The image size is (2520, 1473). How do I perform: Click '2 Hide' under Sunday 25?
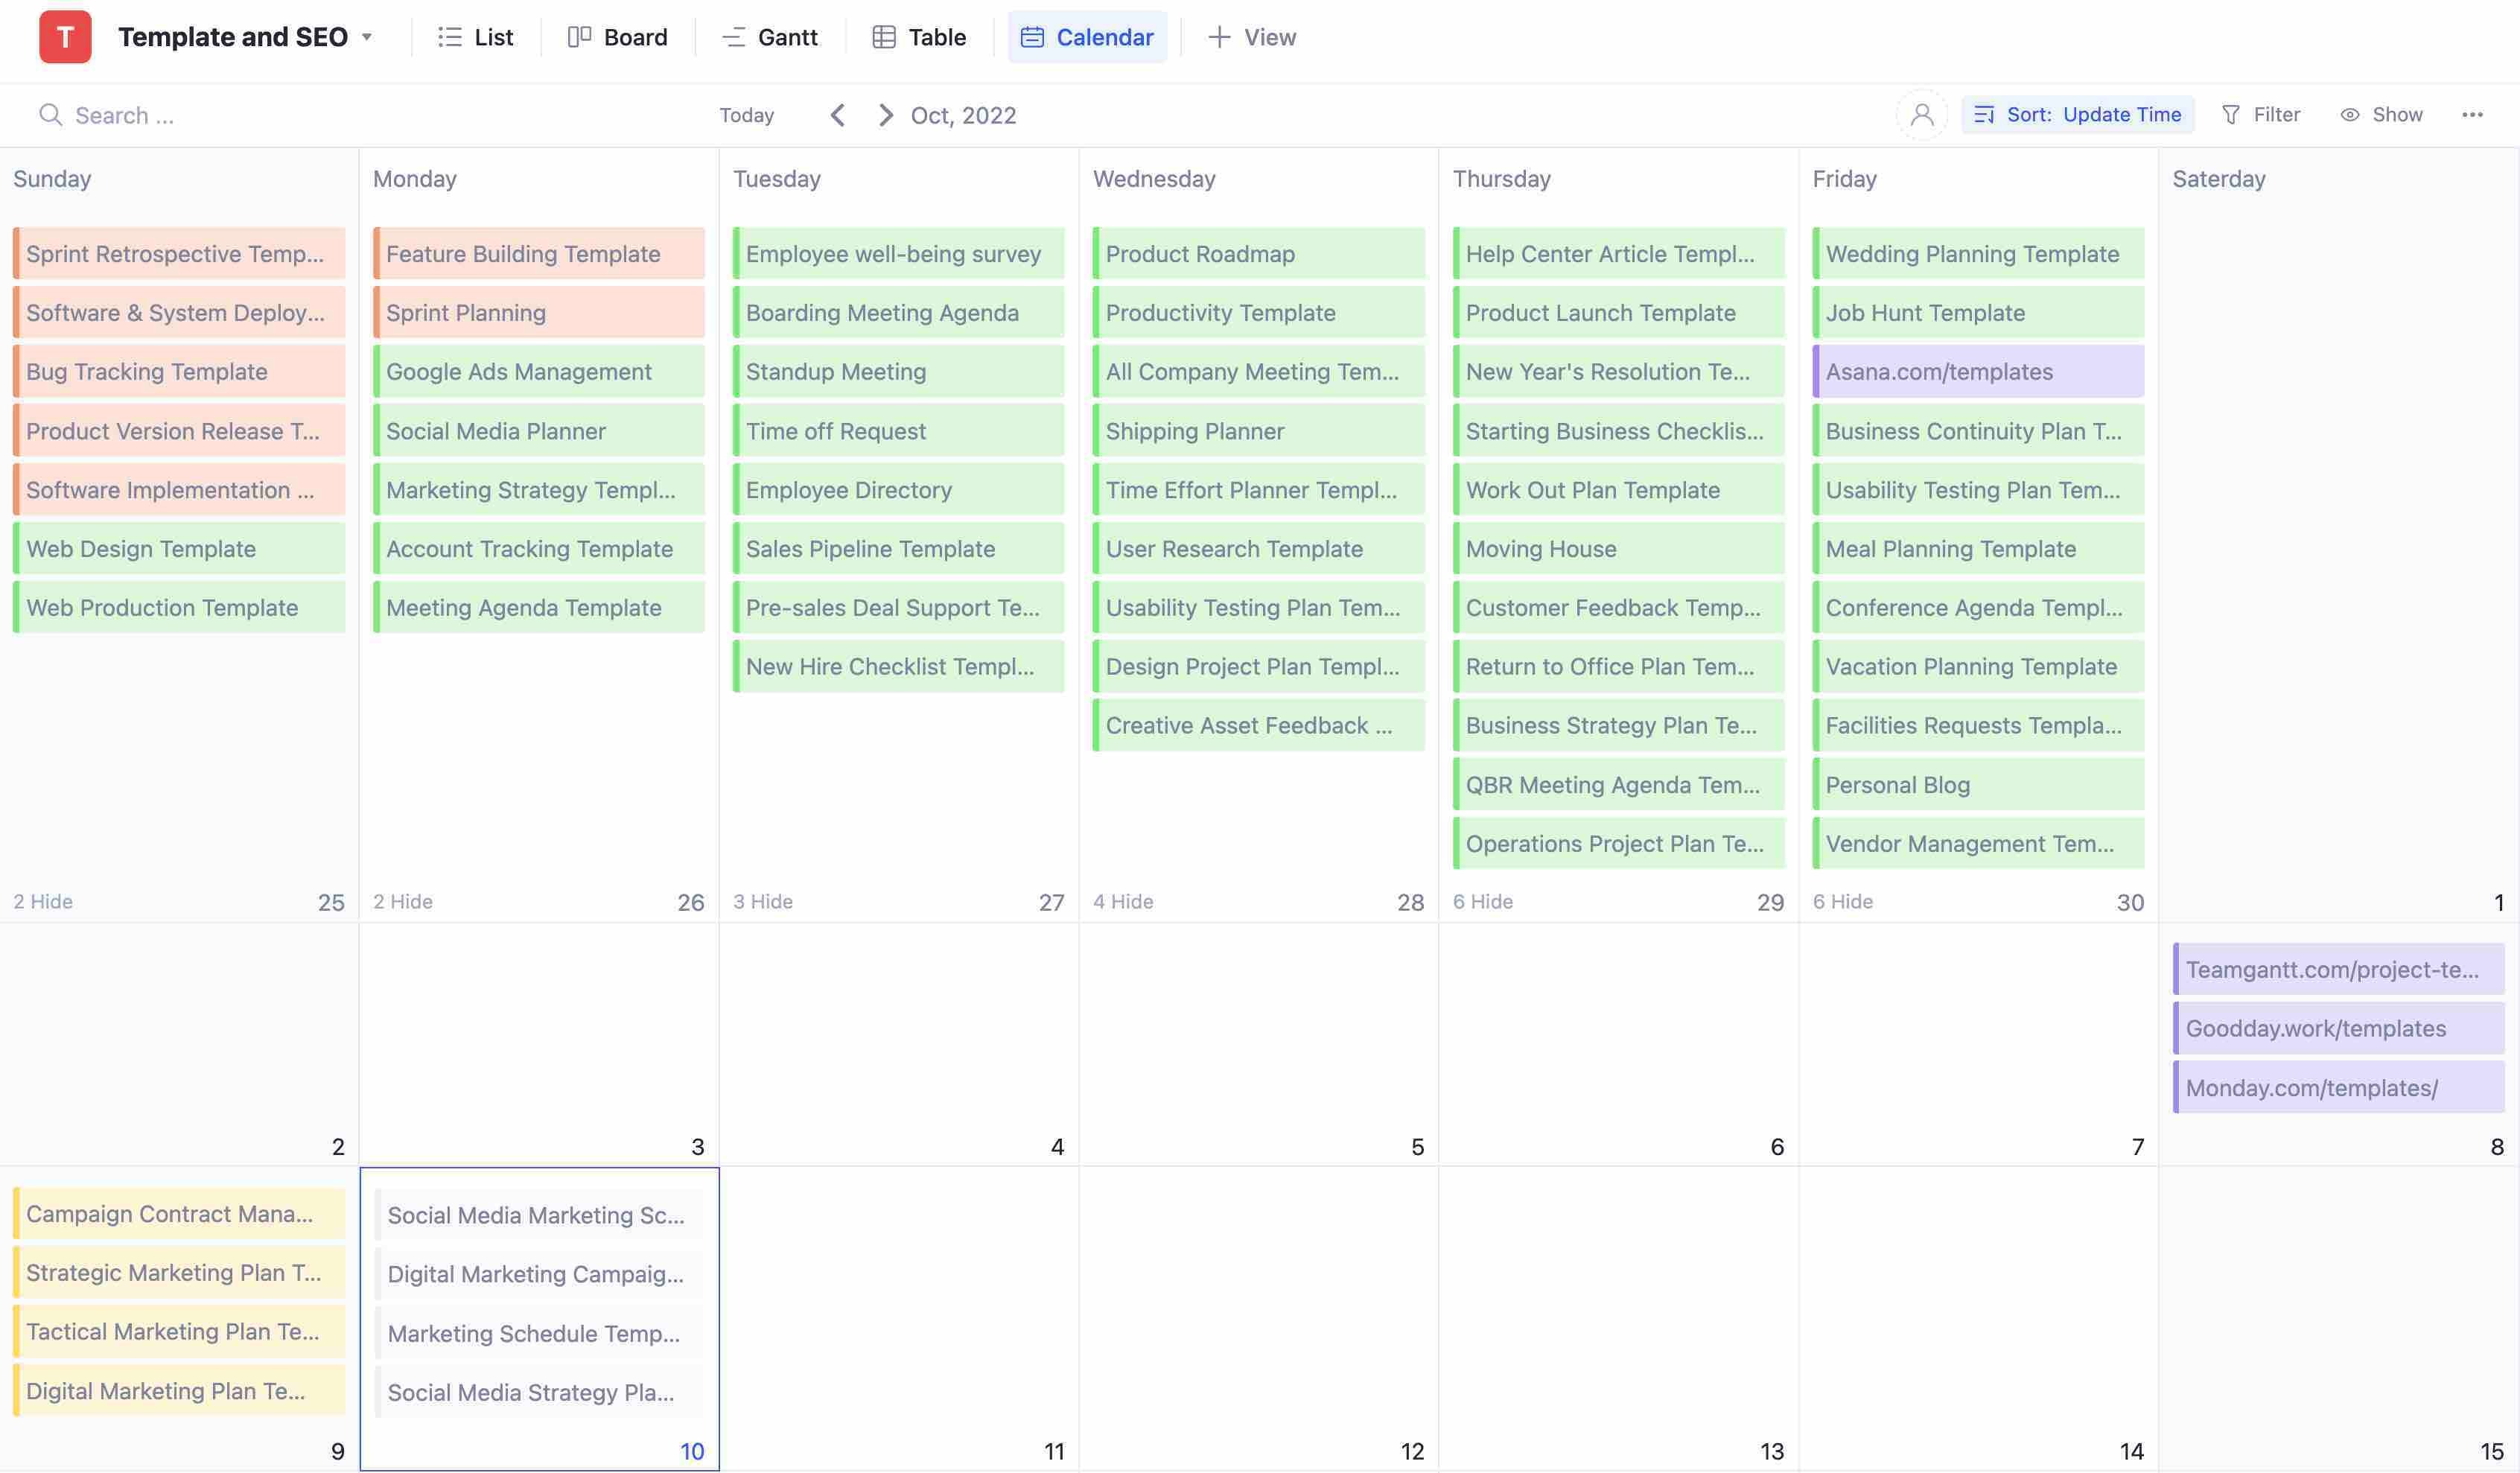(43, 901)
